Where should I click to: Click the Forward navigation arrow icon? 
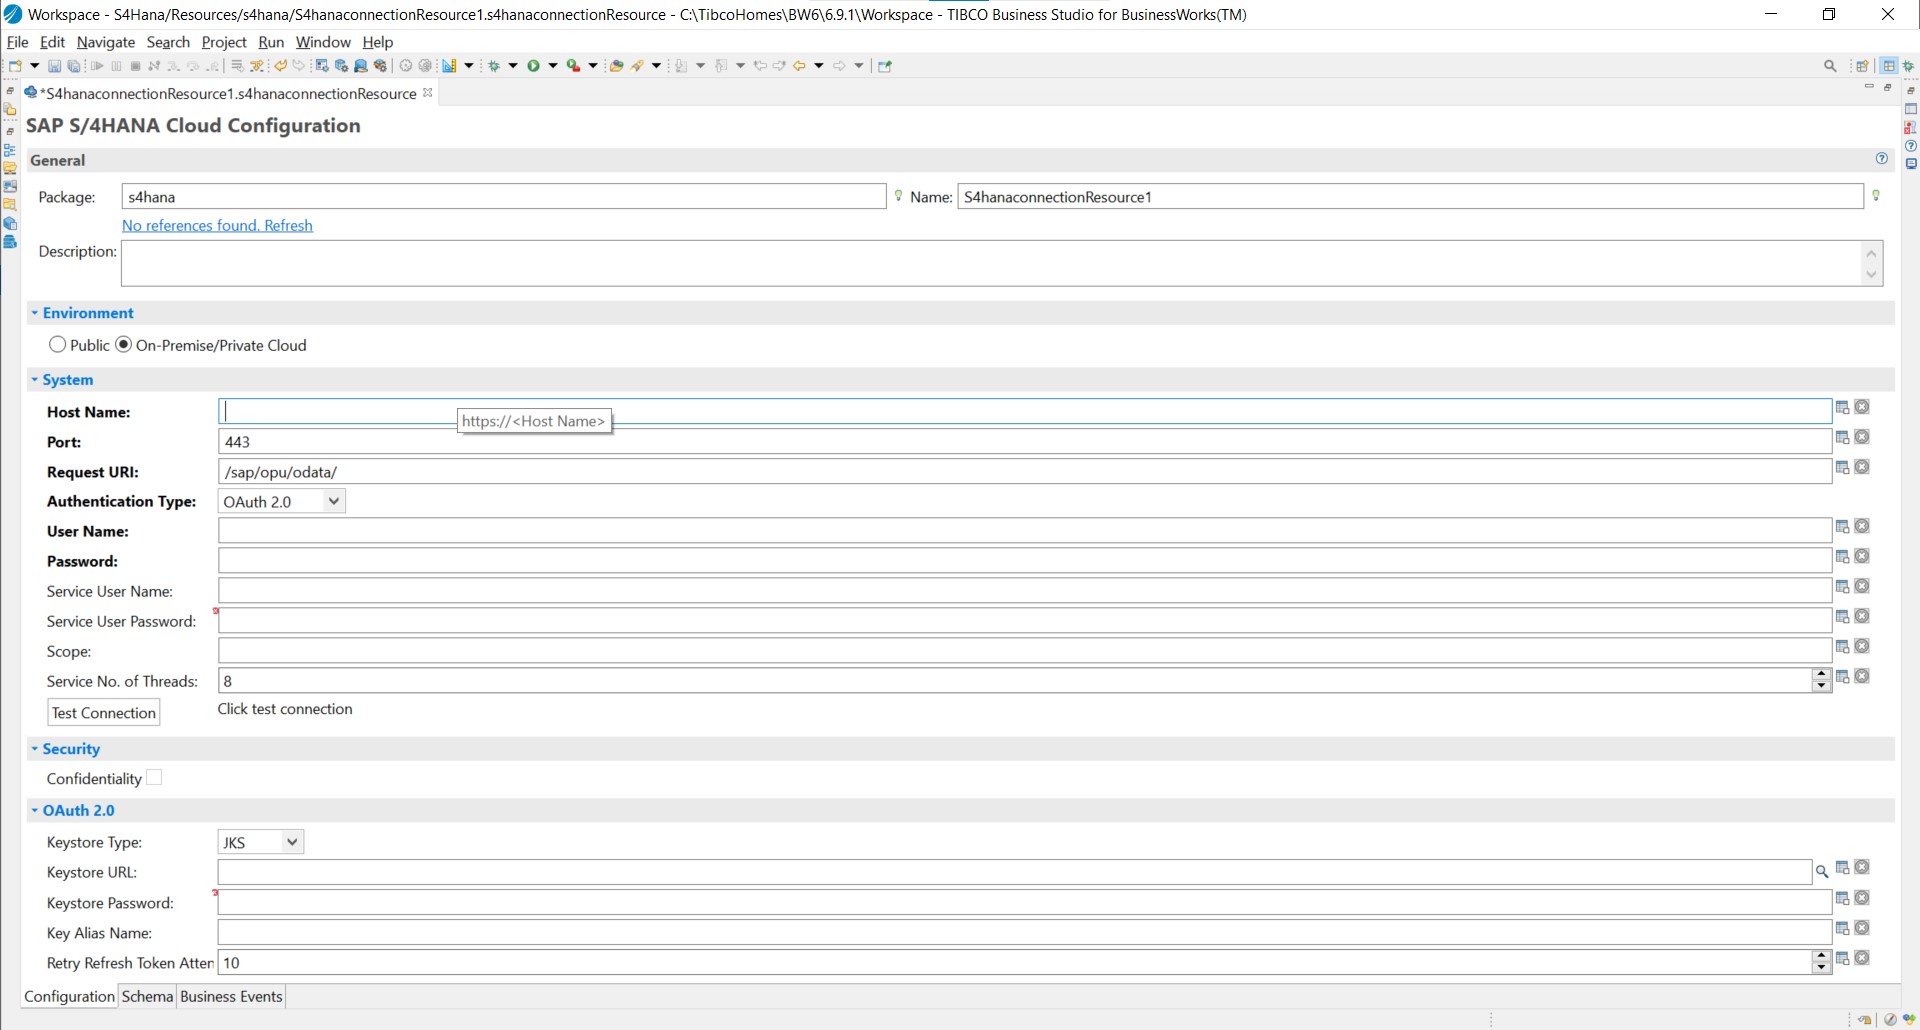[x=839, y=66]
